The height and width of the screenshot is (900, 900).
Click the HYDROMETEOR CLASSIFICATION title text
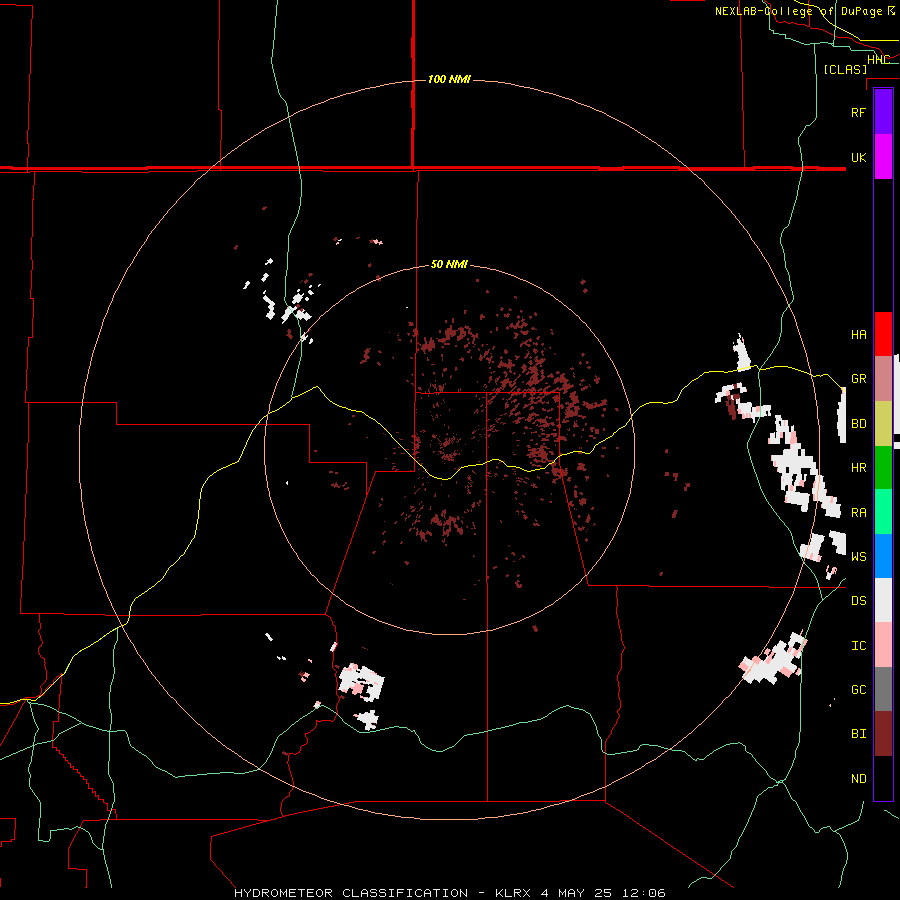(x=351, y=893)
